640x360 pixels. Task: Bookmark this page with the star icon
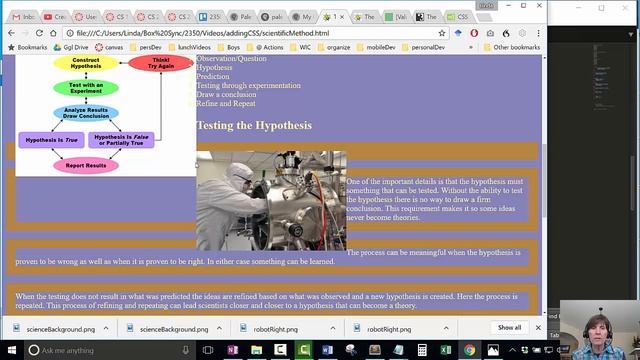tap(442, 33)
